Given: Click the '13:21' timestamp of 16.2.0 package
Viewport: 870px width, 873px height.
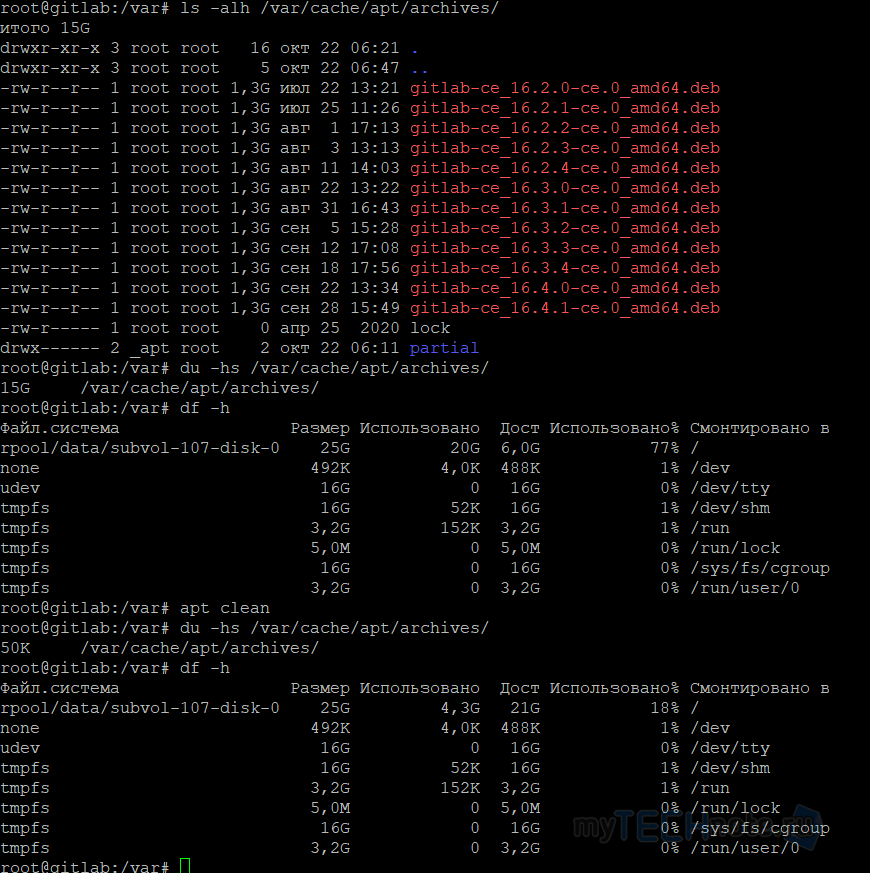Looking at the screenshot, I should (375, 88).
